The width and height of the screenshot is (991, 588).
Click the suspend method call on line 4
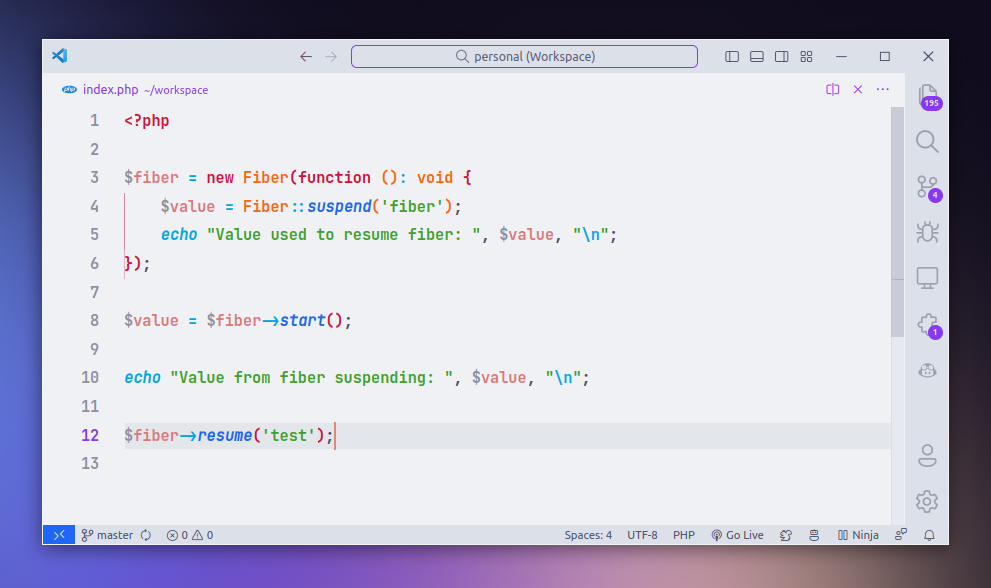tap(339, 206)
